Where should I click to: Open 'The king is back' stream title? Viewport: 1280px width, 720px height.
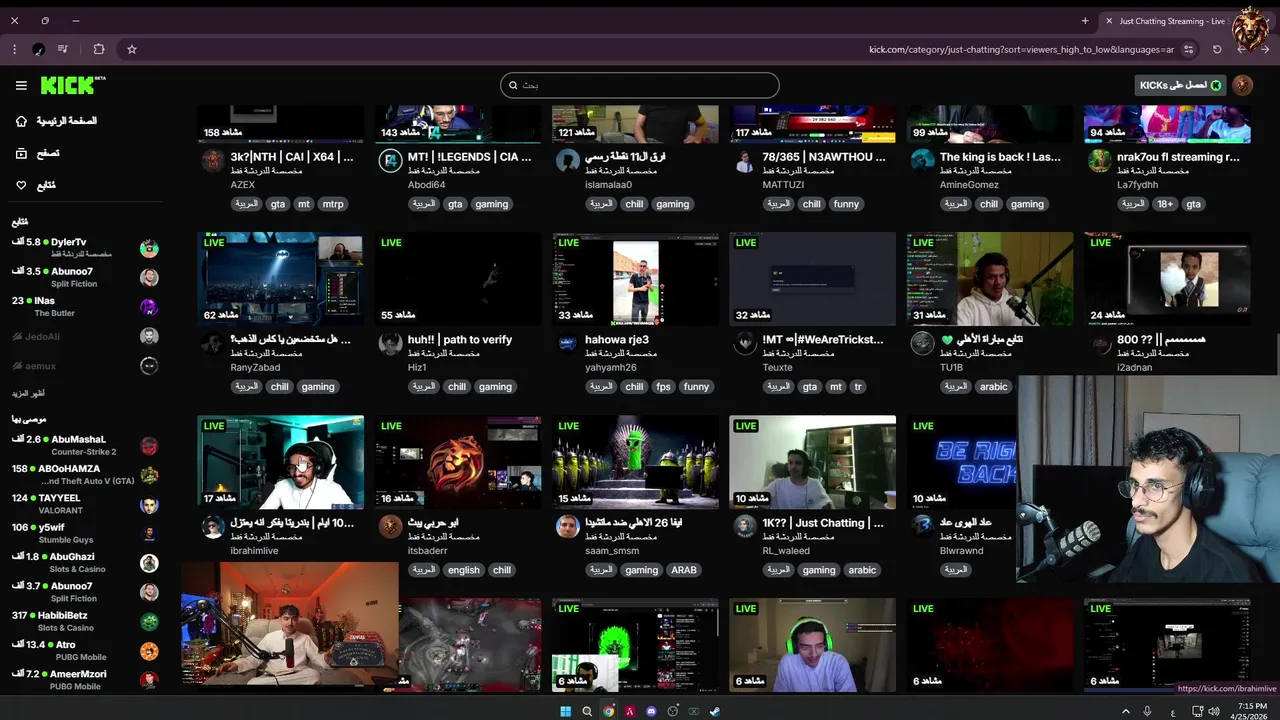1000,157
